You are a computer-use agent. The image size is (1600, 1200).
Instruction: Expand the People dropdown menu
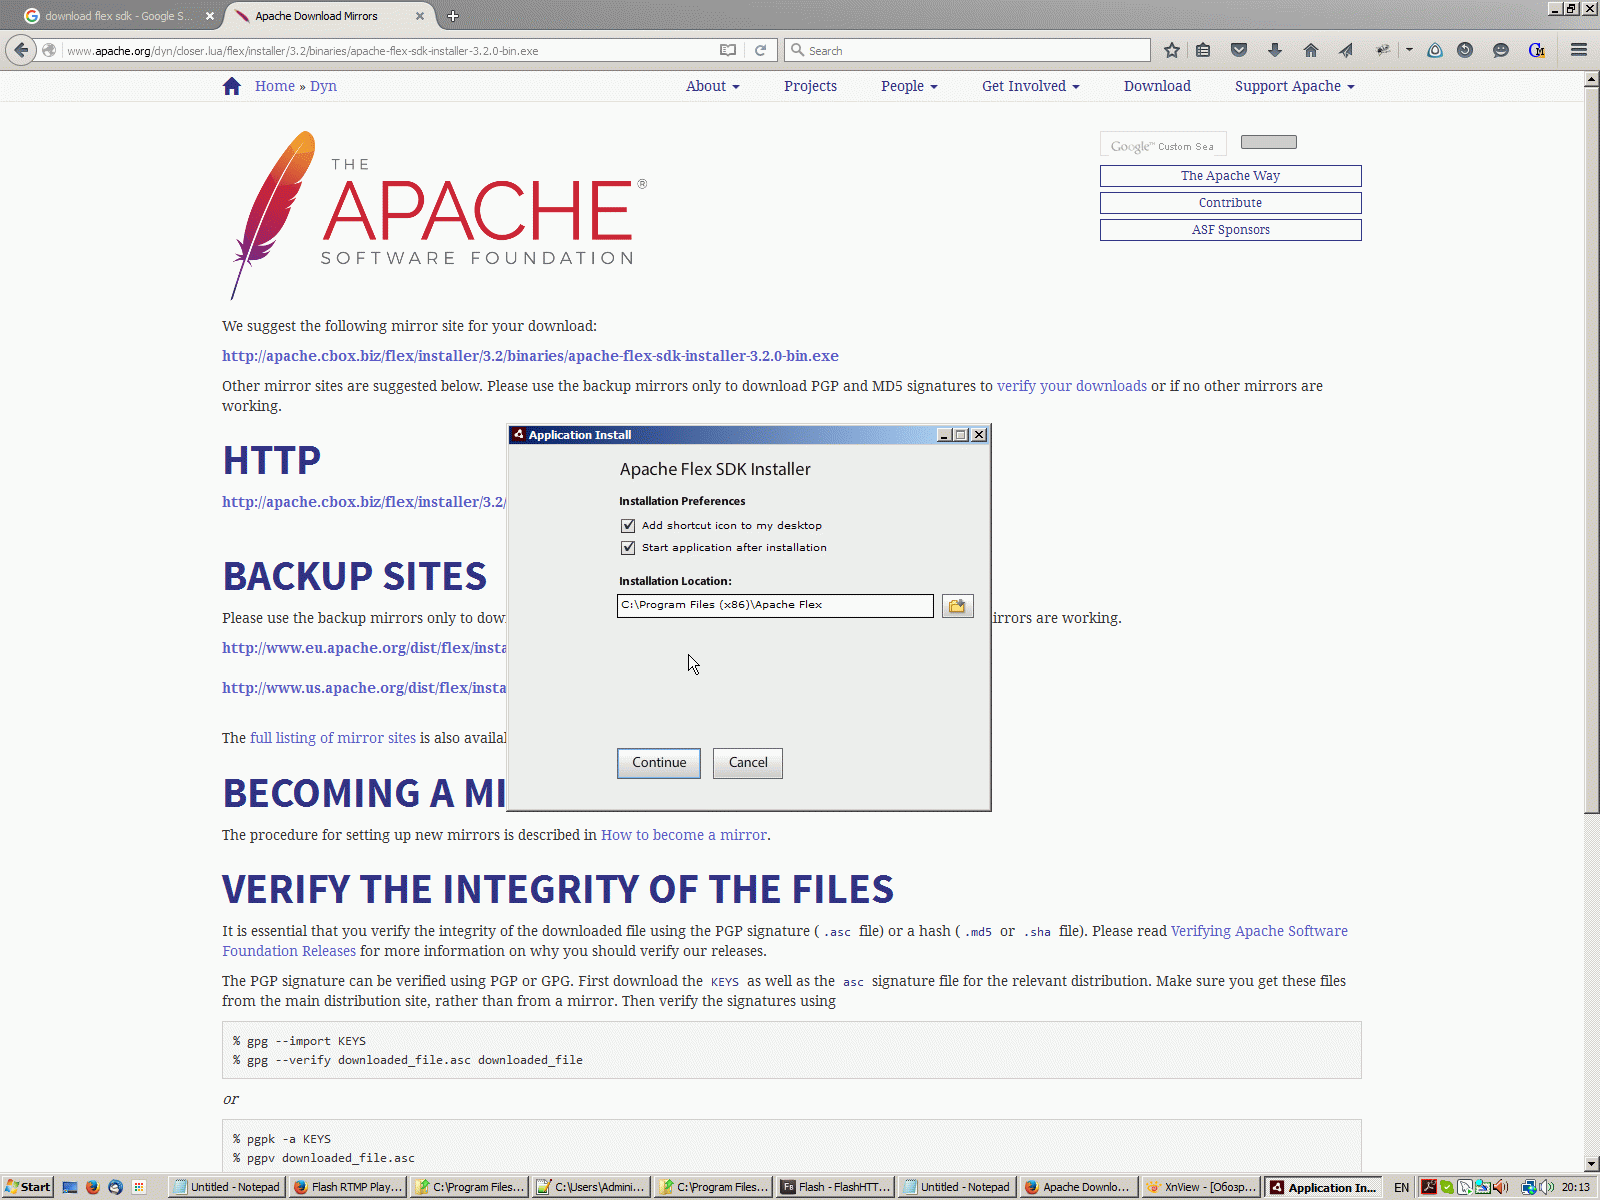(909, 86)
